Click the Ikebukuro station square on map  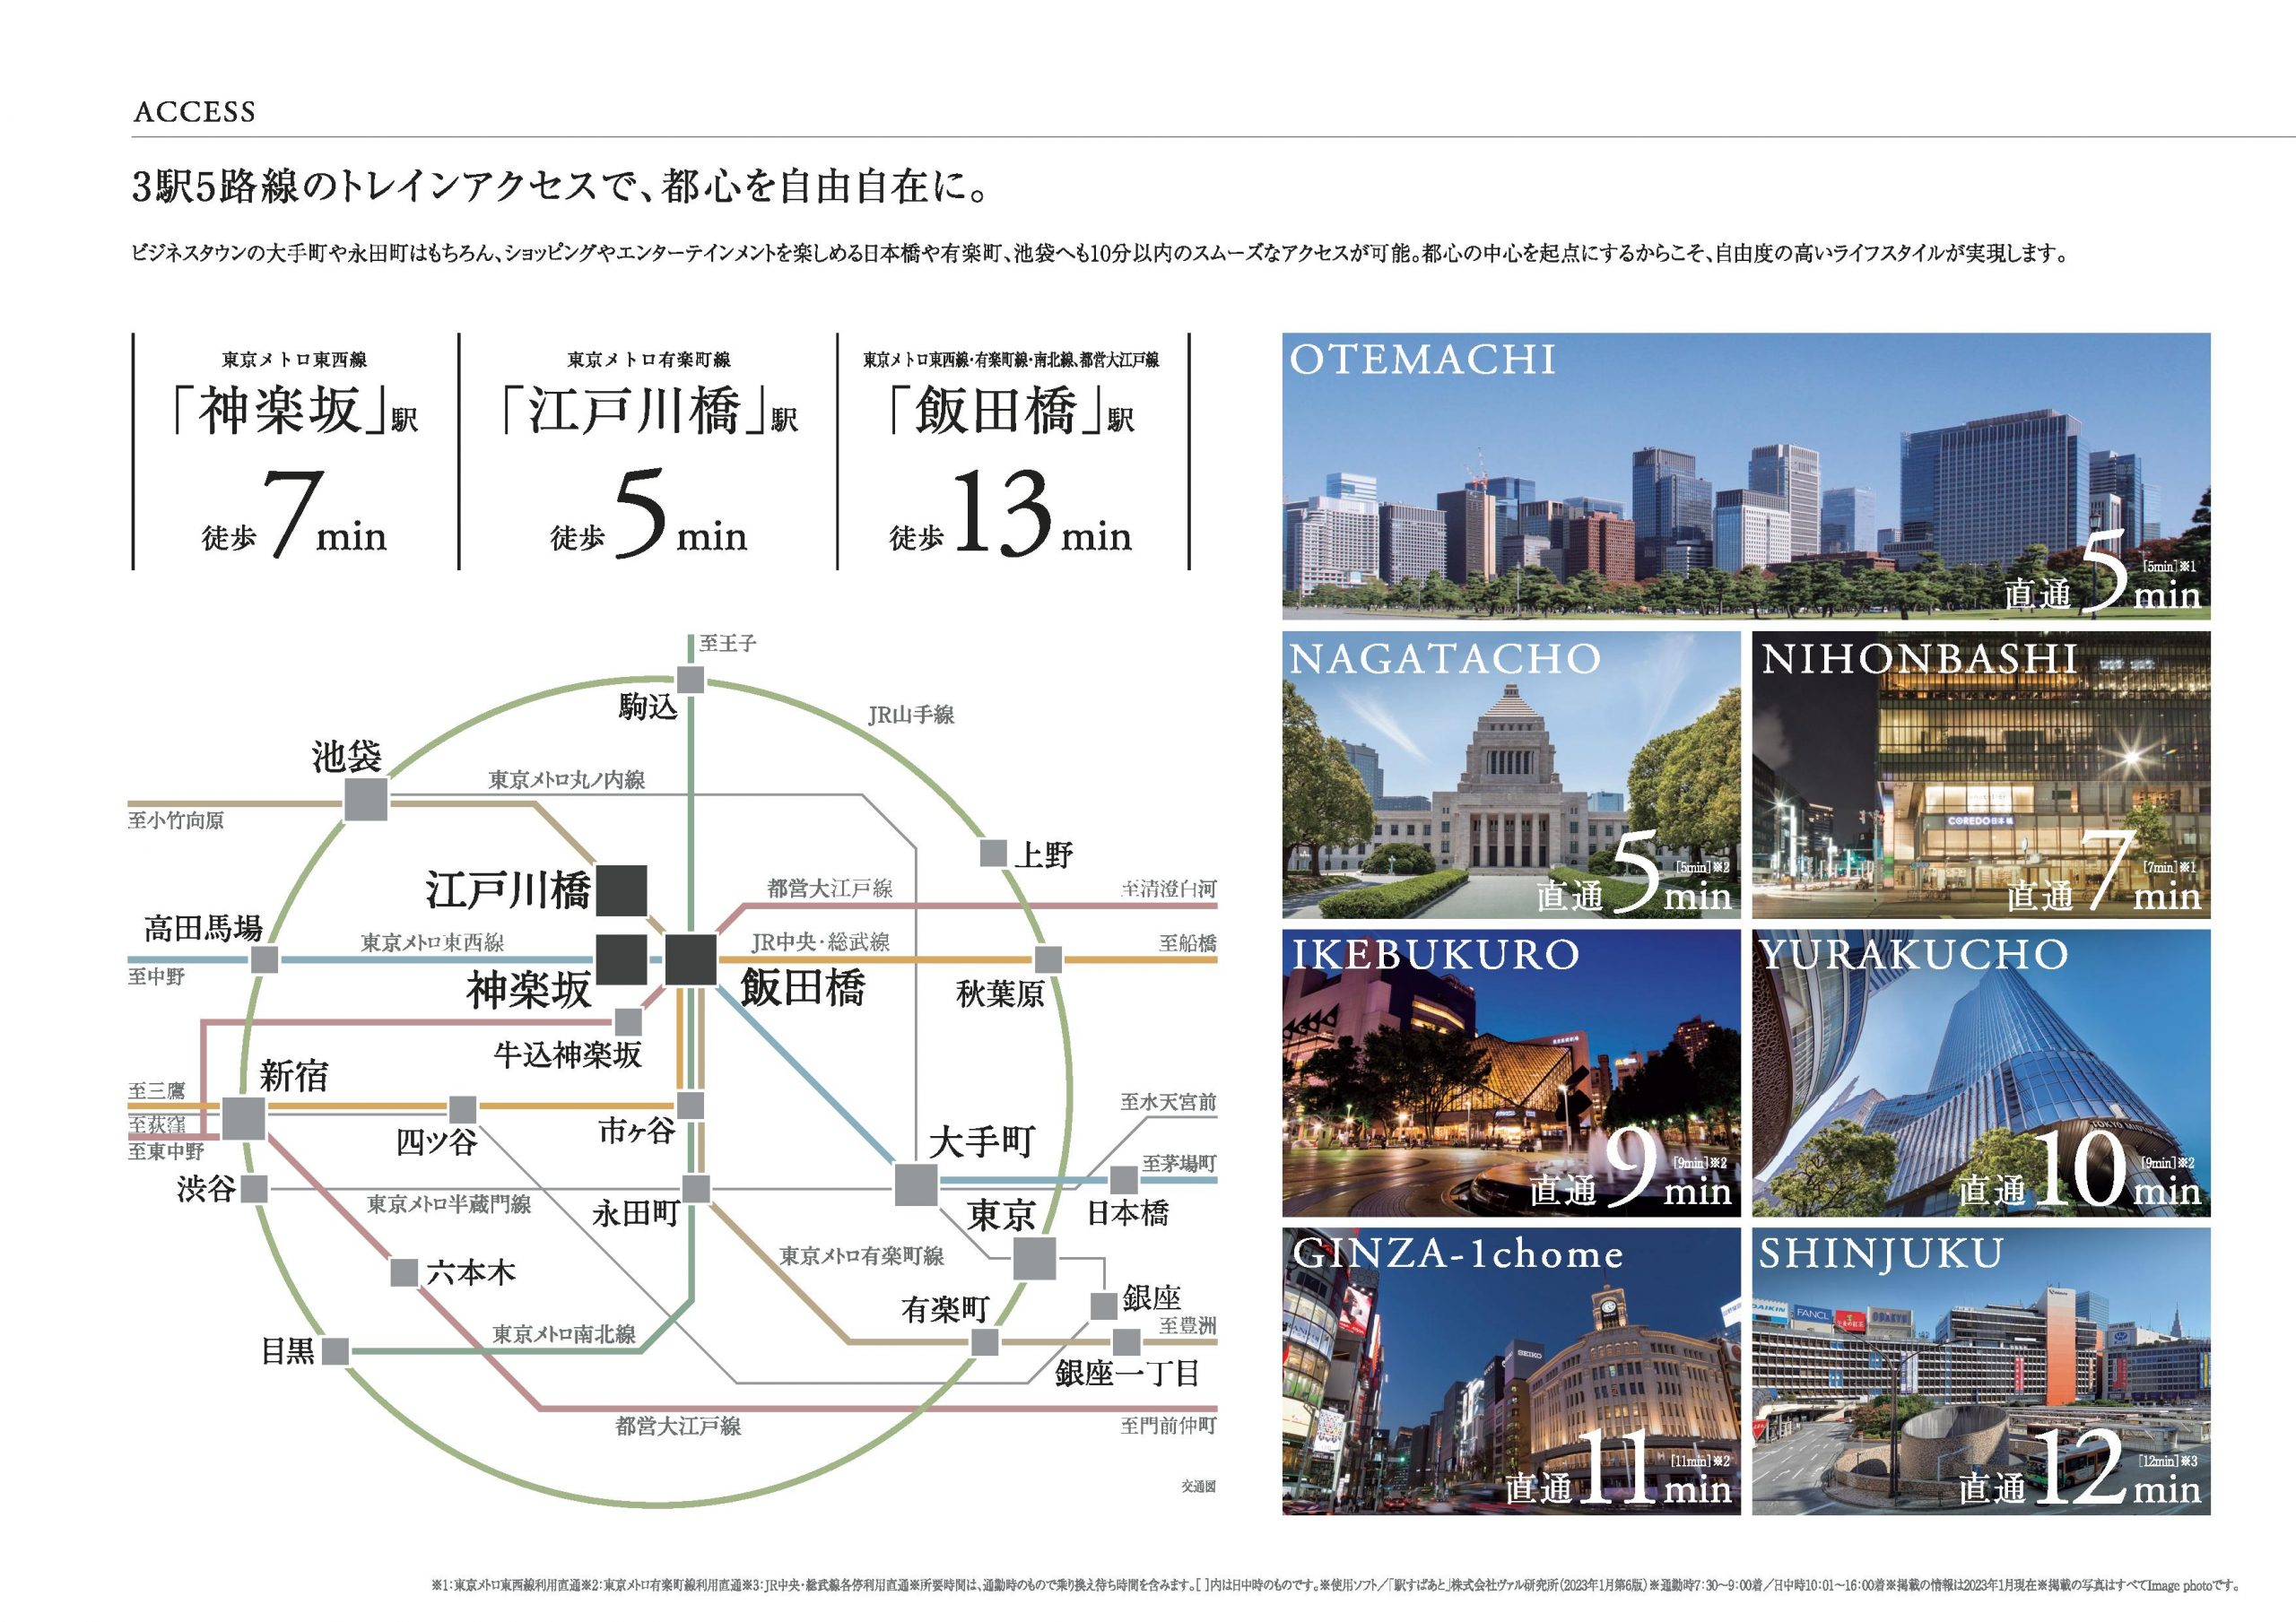(365, 800)
